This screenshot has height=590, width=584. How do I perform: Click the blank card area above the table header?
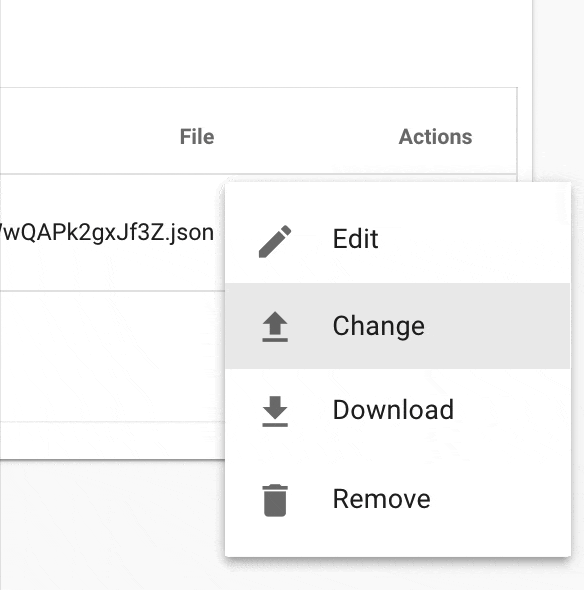pos(263,43)
